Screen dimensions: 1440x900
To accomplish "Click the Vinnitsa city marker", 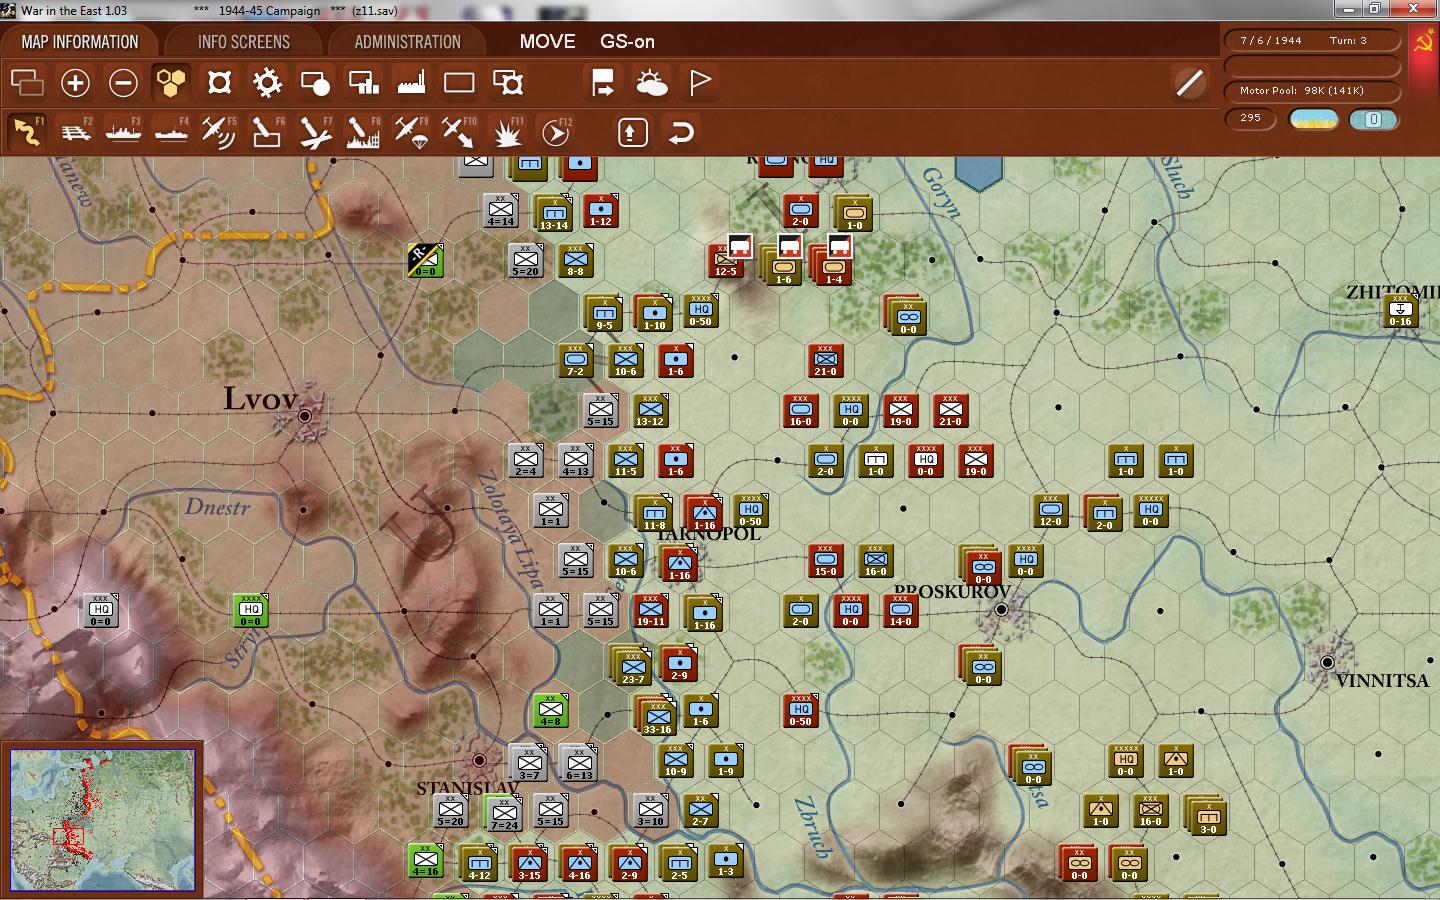I will pyautogui.click(x=1327, y=662).
